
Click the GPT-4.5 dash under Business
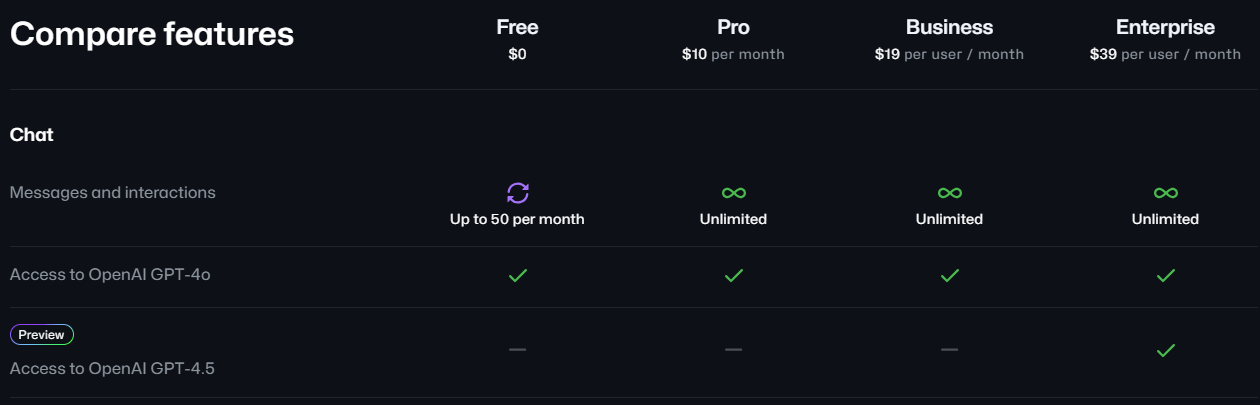tap(949, 349)
